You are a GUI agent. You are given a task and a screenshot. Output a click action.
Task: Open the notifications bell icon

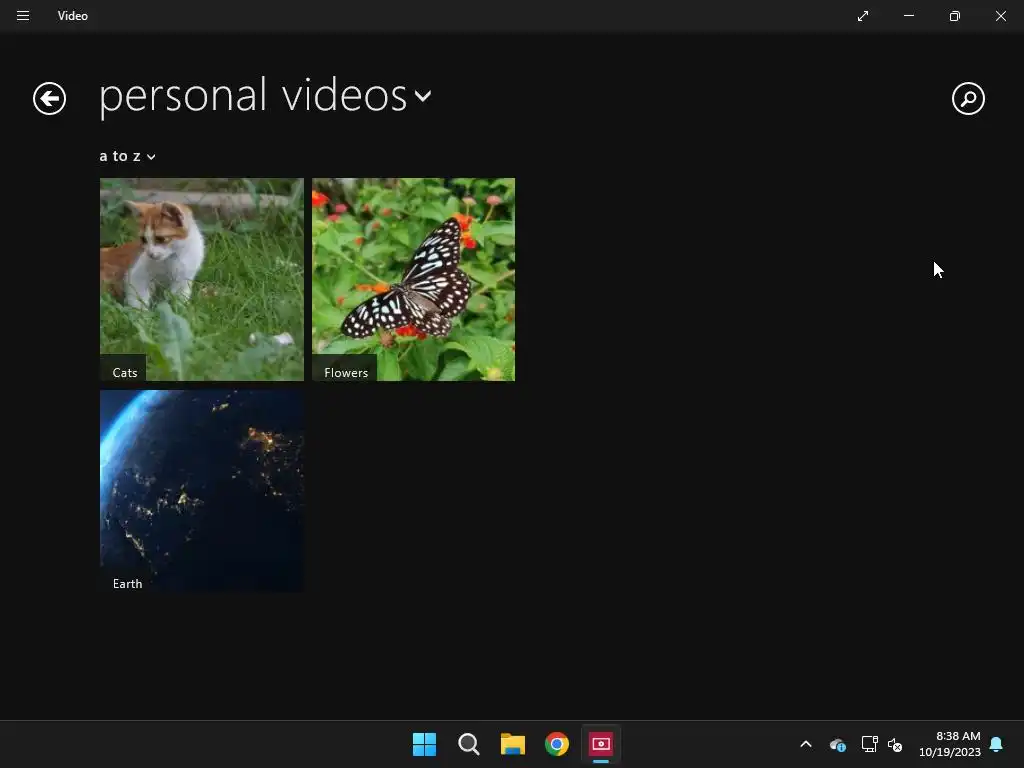pos(996,744)
